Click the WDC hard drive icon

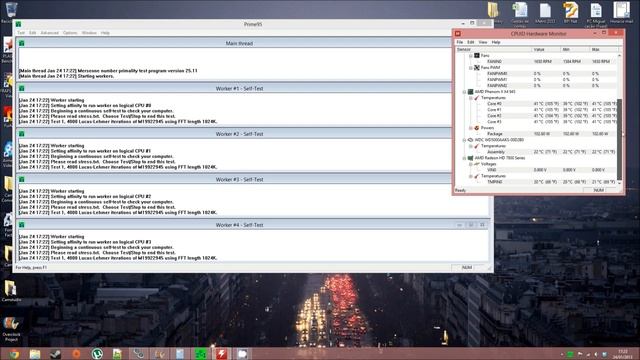pyautogui.click(x=471, y=140)
